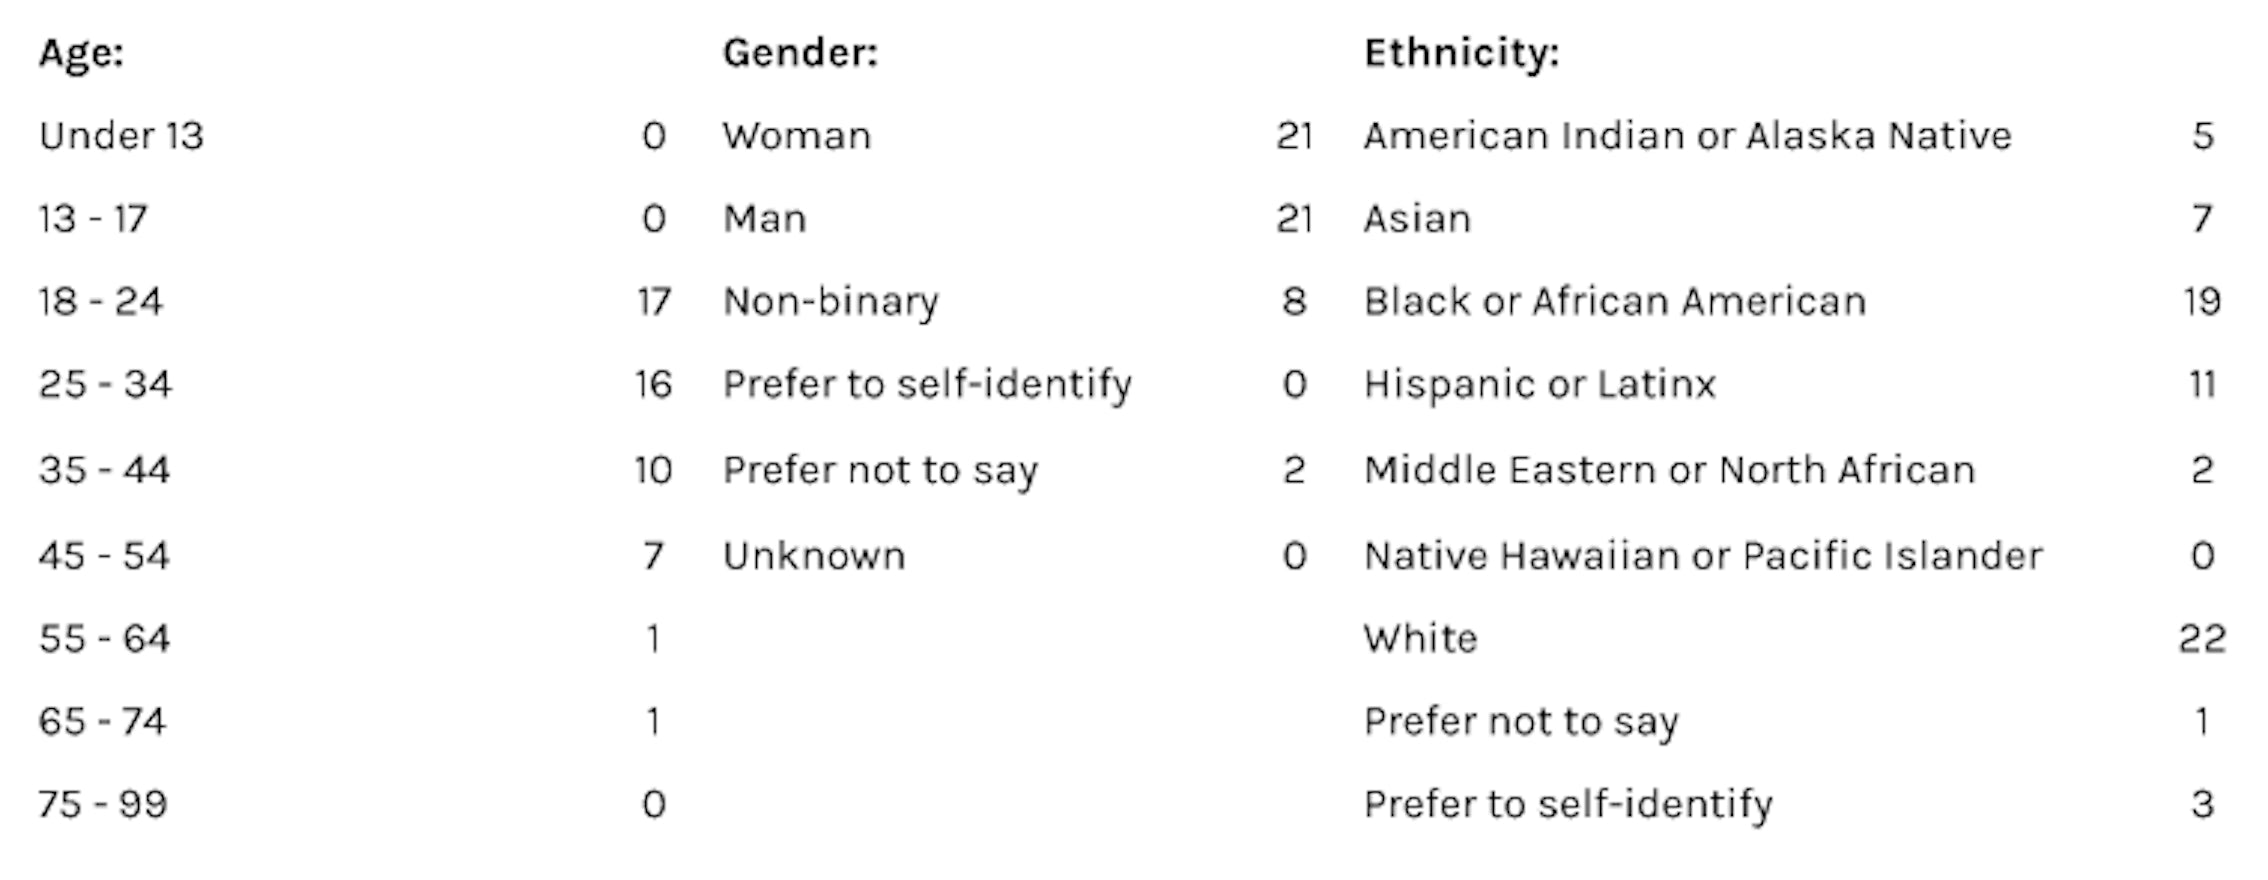Select the Non-binary gender label

(831, 302)
